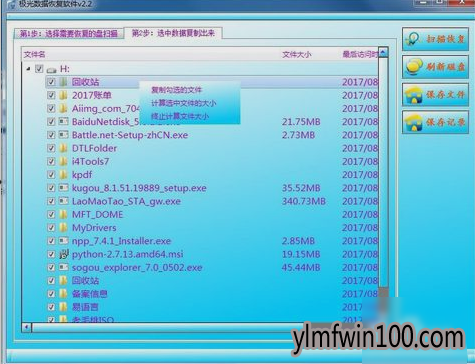Uncheck the 2017账单 folder checkbox
Image resolution: width=475 pixels, height=364 pixels.
(x=51, y=95)
